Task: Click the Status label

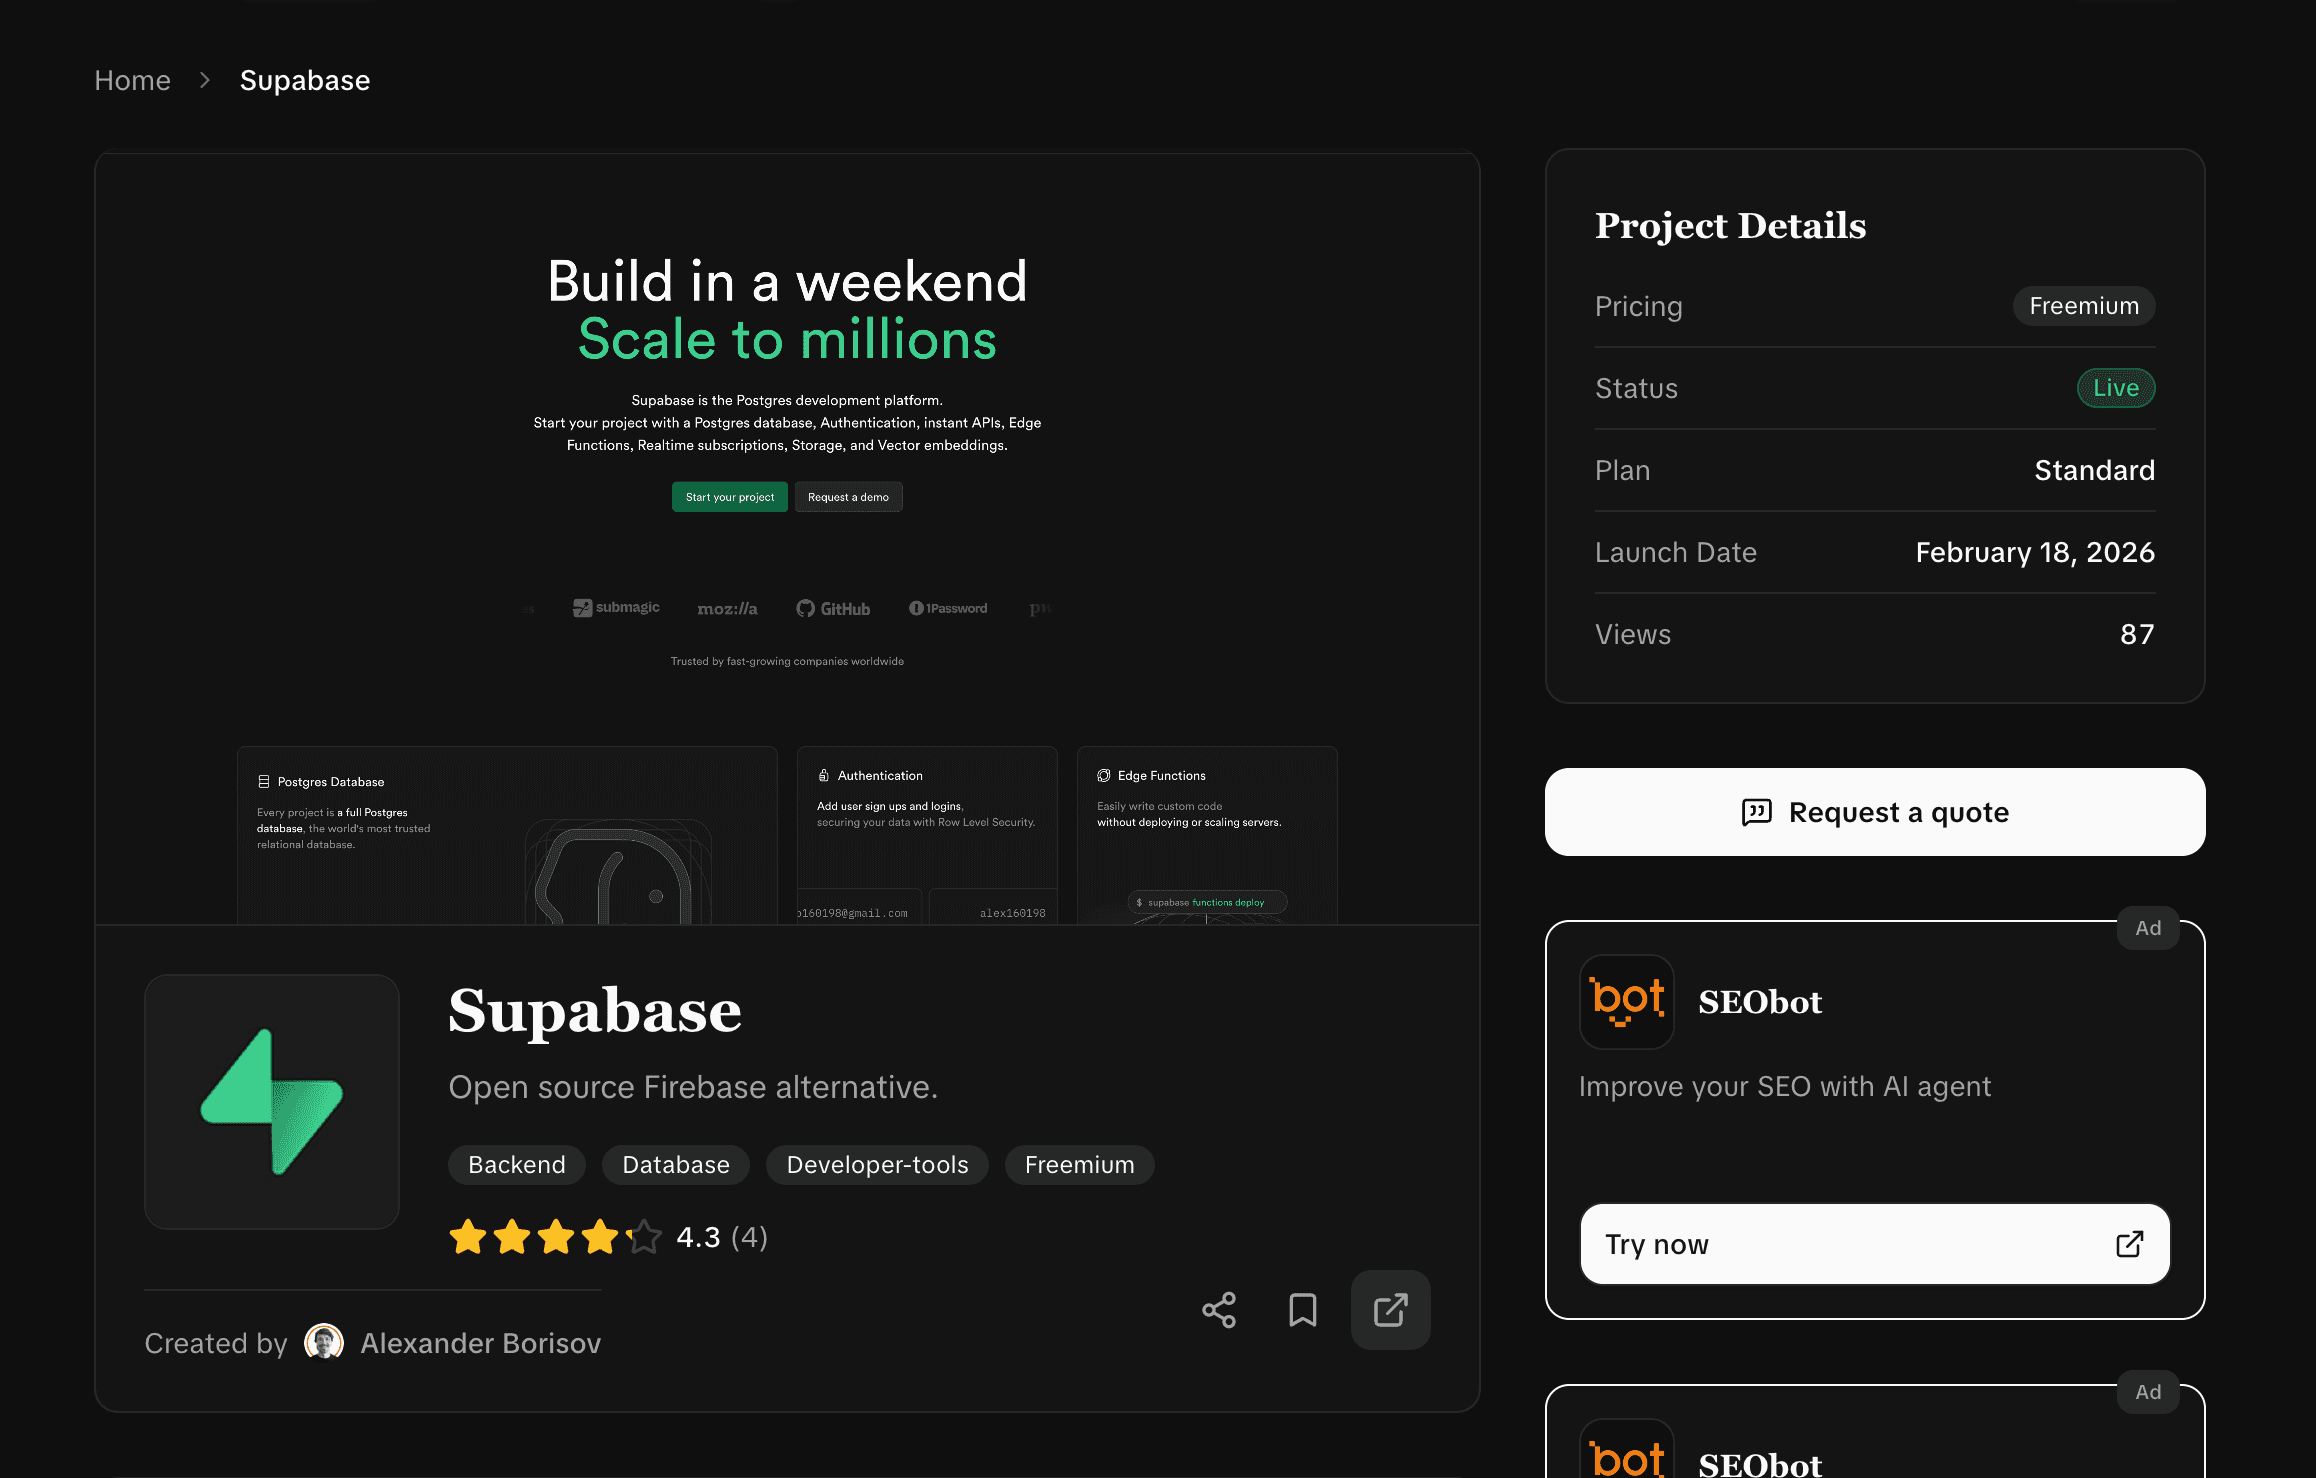Action: click(1636, 388)
